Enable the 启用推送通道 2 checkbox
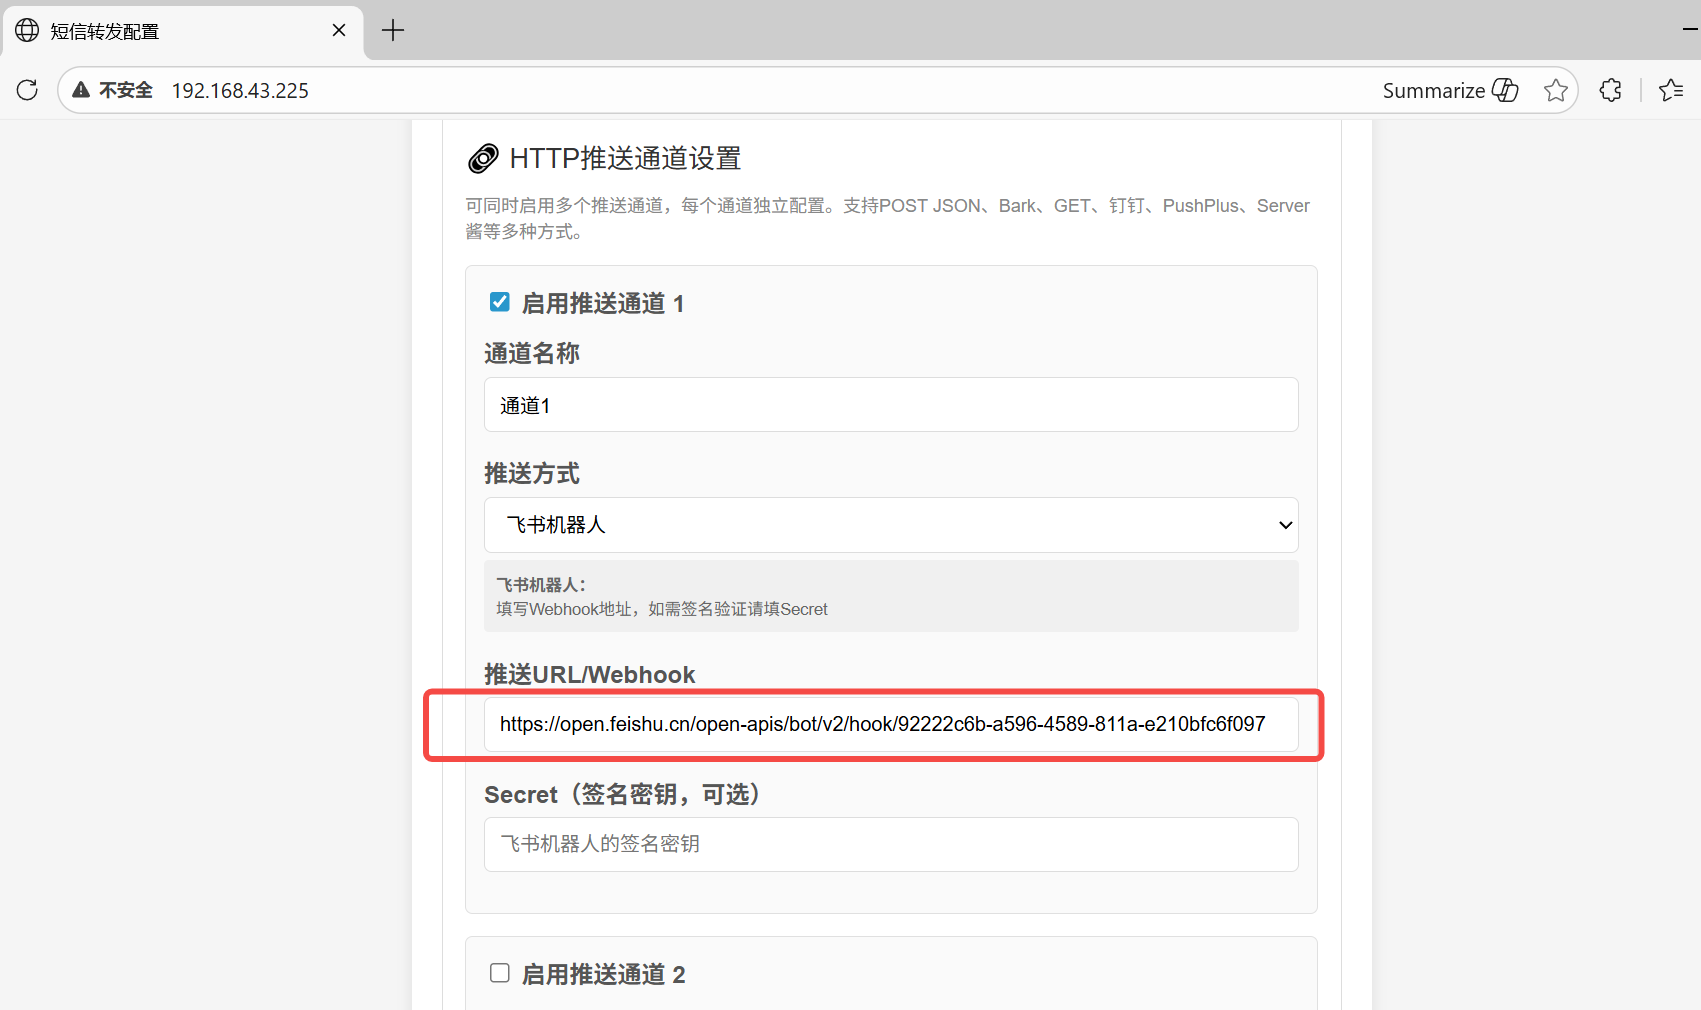Screen dimensions: 1701x1010 pos(500,973)
